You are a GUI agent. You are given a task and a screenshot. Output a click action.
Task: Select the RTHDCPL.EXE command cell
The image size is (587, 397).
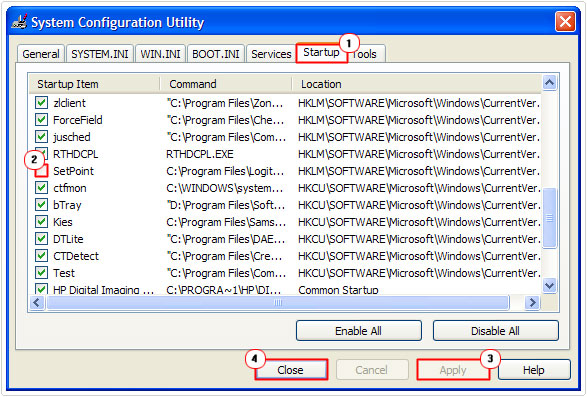pos(200,154)
